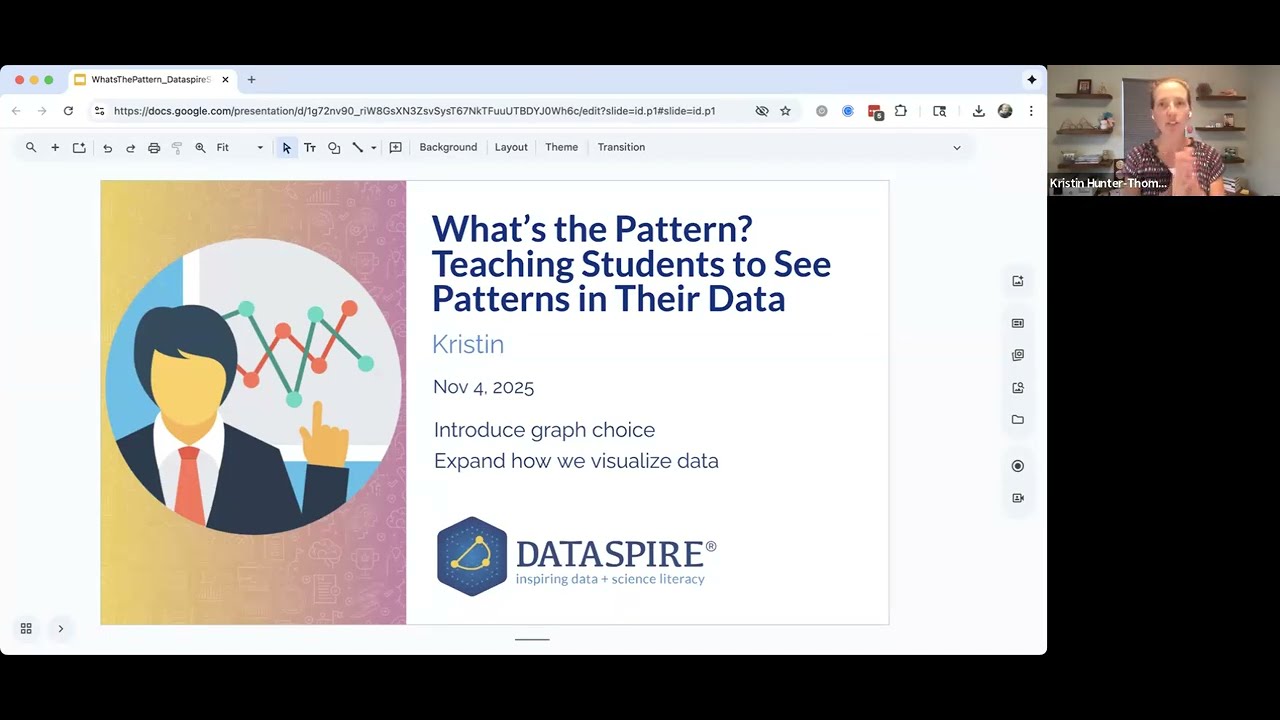Go forward in browser history
1280x720 pixels.
[x=42, y=111]
